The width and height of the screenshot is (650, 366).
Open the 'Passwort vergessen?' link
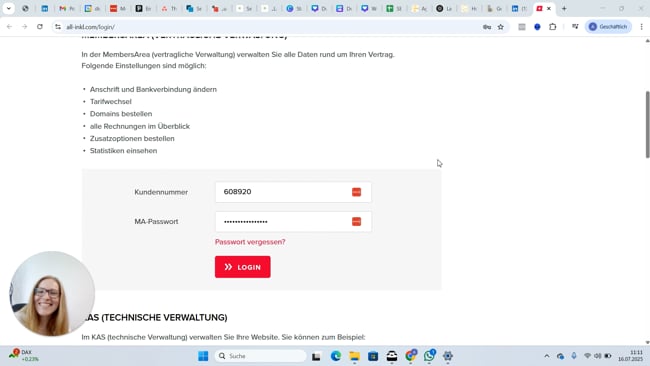pos(250,242)
